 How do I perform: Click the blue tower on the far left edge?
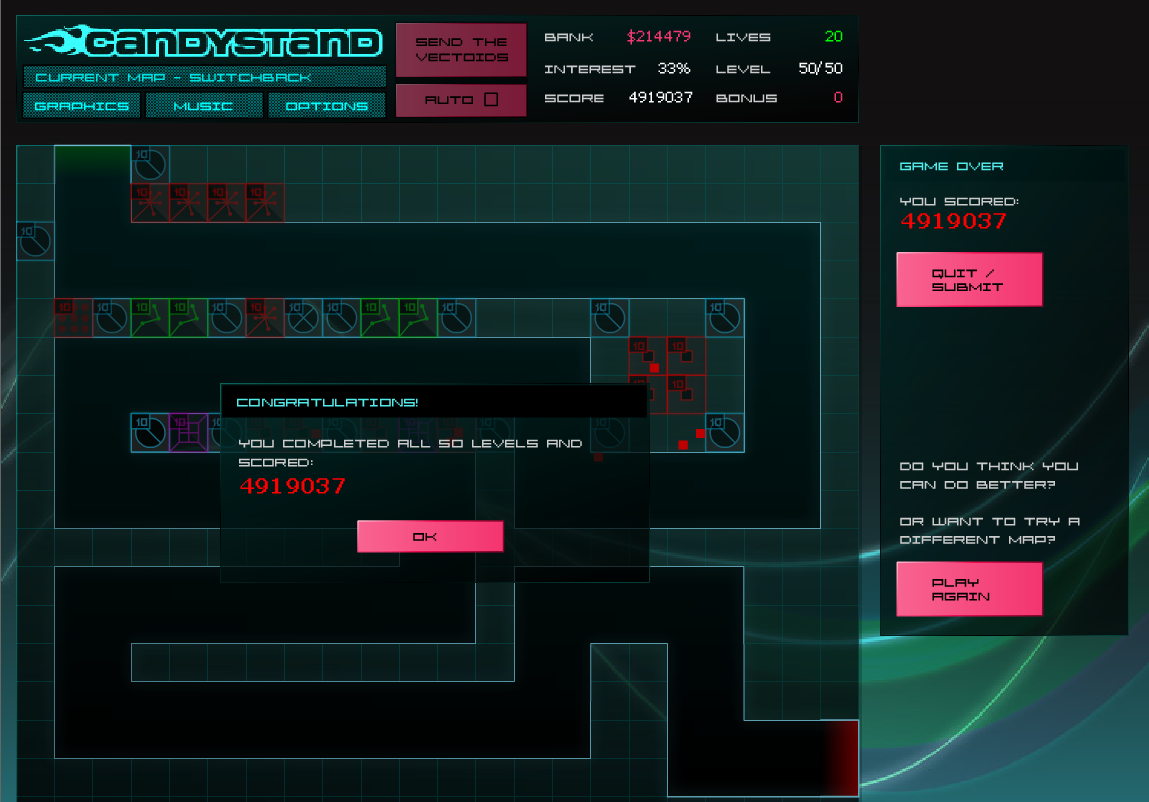(x=35, y=241)
